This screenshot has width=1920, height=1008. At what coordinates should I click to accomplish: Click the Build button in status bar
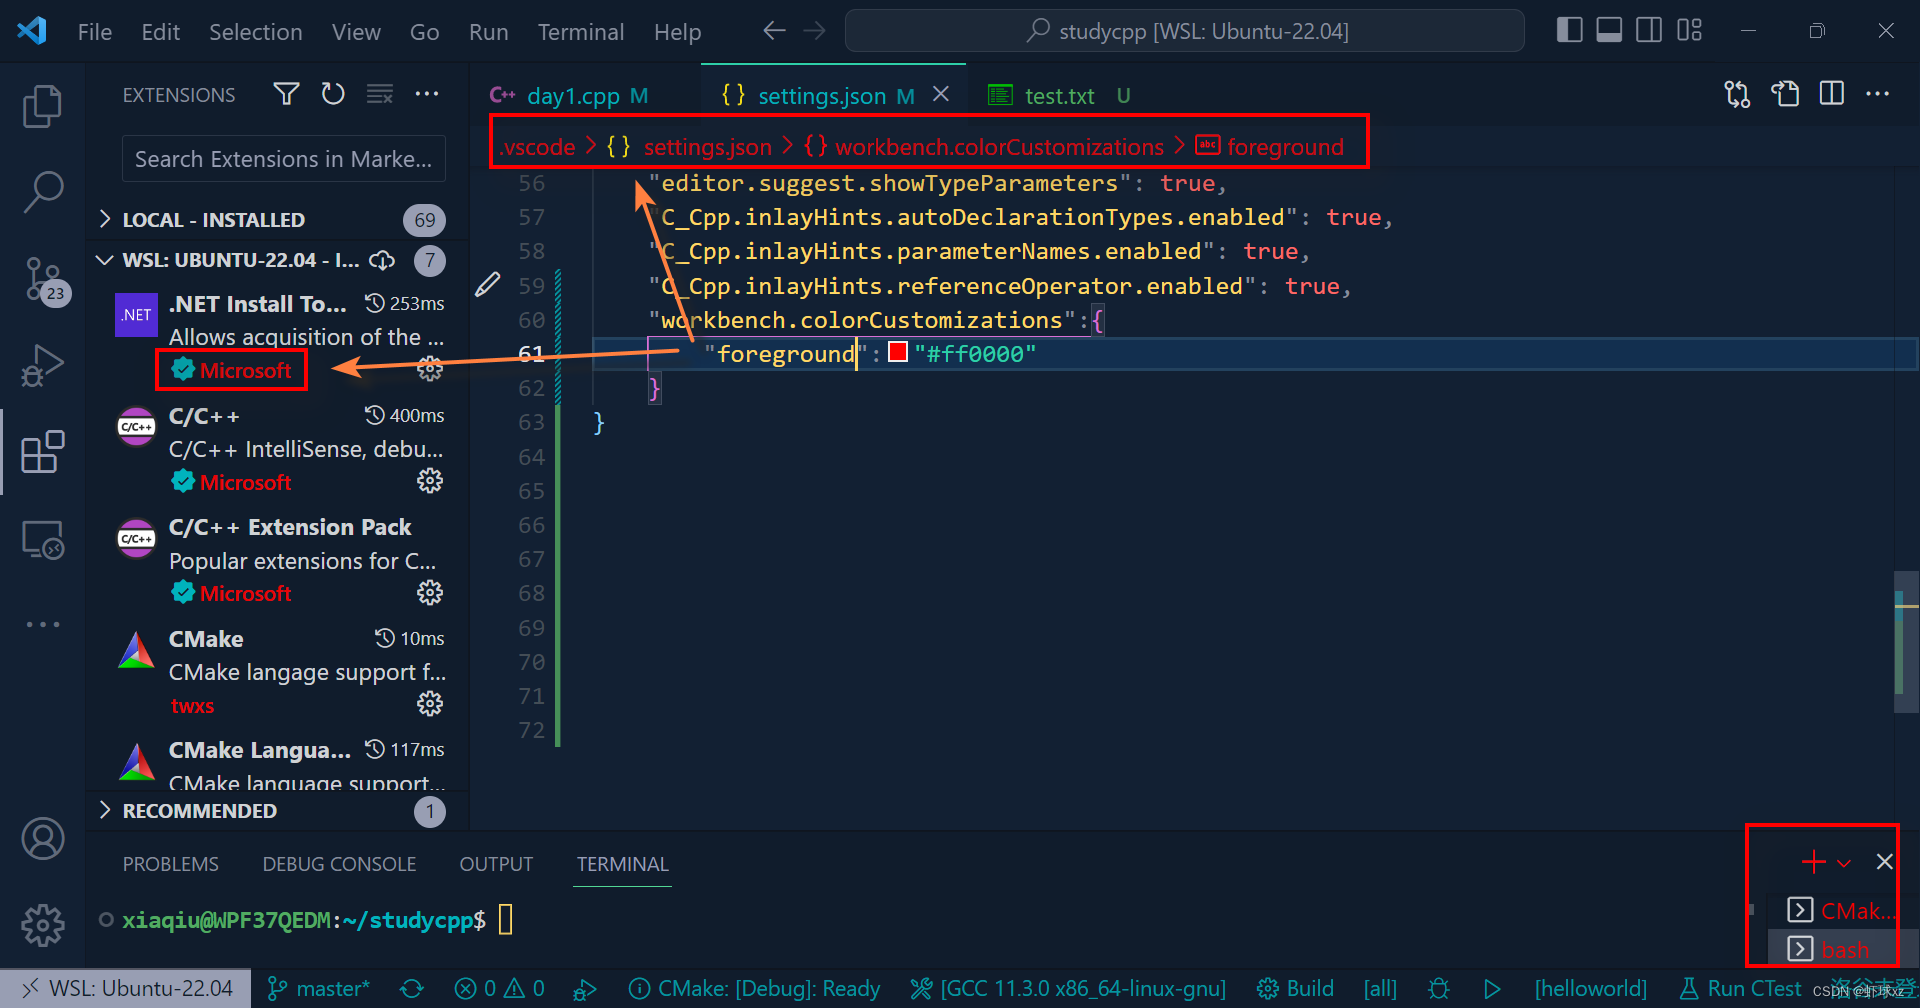point(1295,988)
